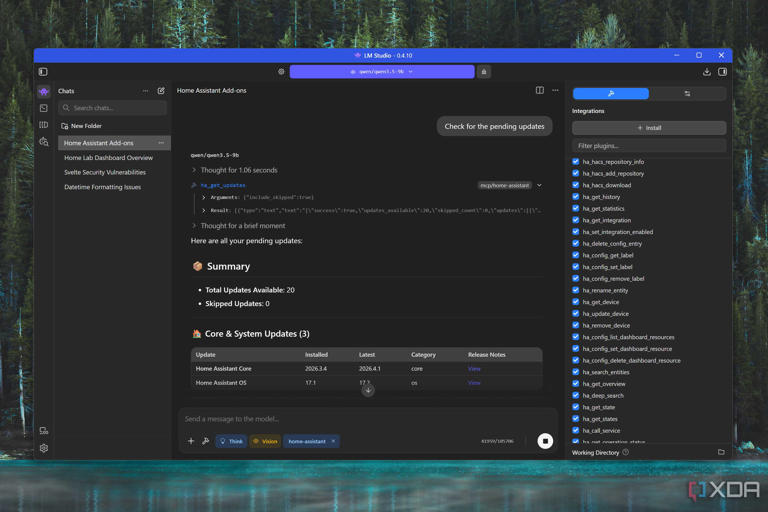The width and height of the screenshot is (768, 512).
Task: Create a new chat with compose icon
Action: (161, 91)
